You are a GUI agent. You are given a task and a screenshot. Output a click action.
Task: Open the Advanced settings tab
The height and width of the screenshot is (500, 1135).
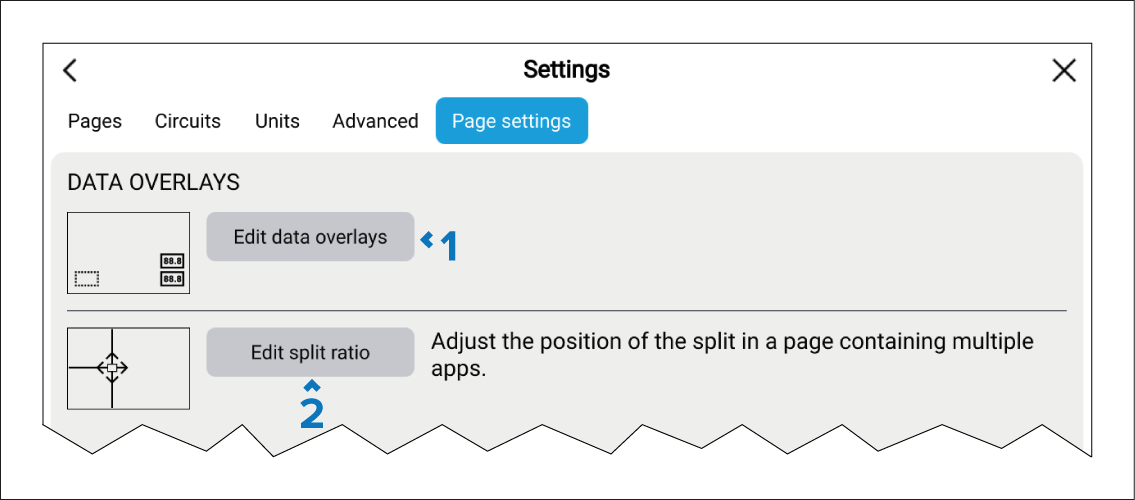point(375,121)
